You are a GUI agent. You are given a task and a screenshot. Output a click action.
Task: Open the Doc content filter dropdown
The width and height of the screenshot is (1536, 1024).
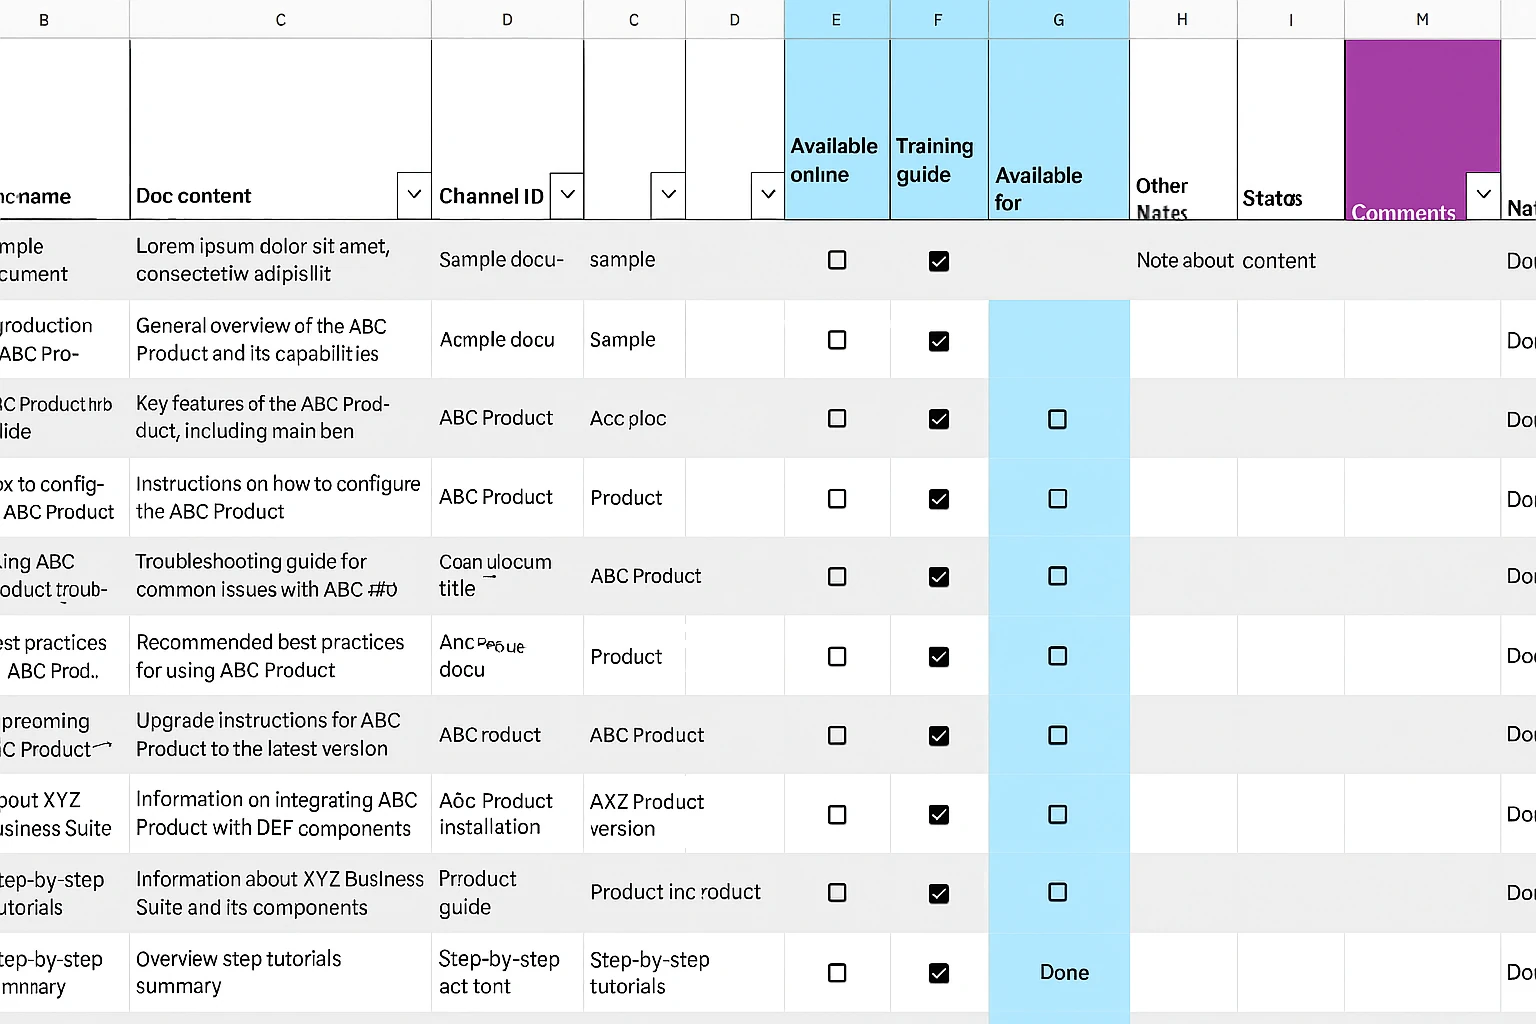(x=413, y=195)
